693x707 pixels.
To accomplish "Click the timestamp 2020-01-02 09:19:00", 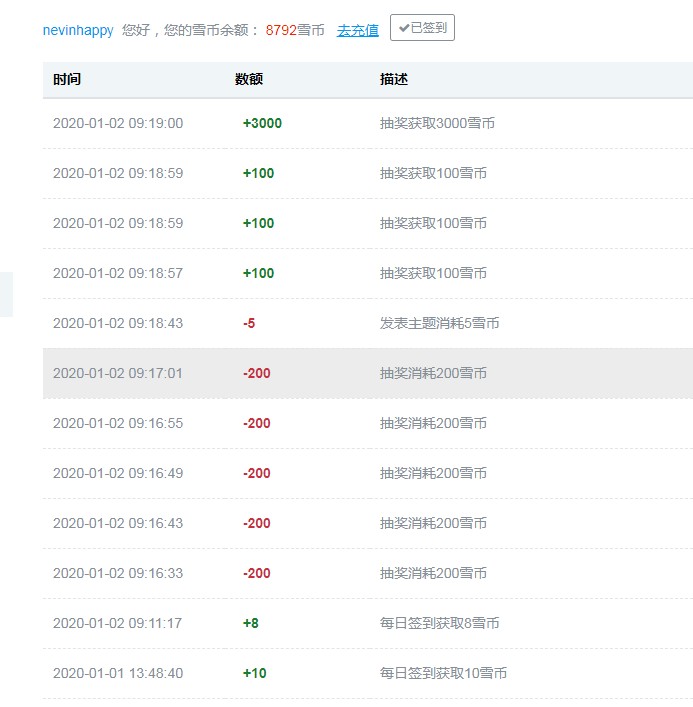I will (x=118, y=123).
